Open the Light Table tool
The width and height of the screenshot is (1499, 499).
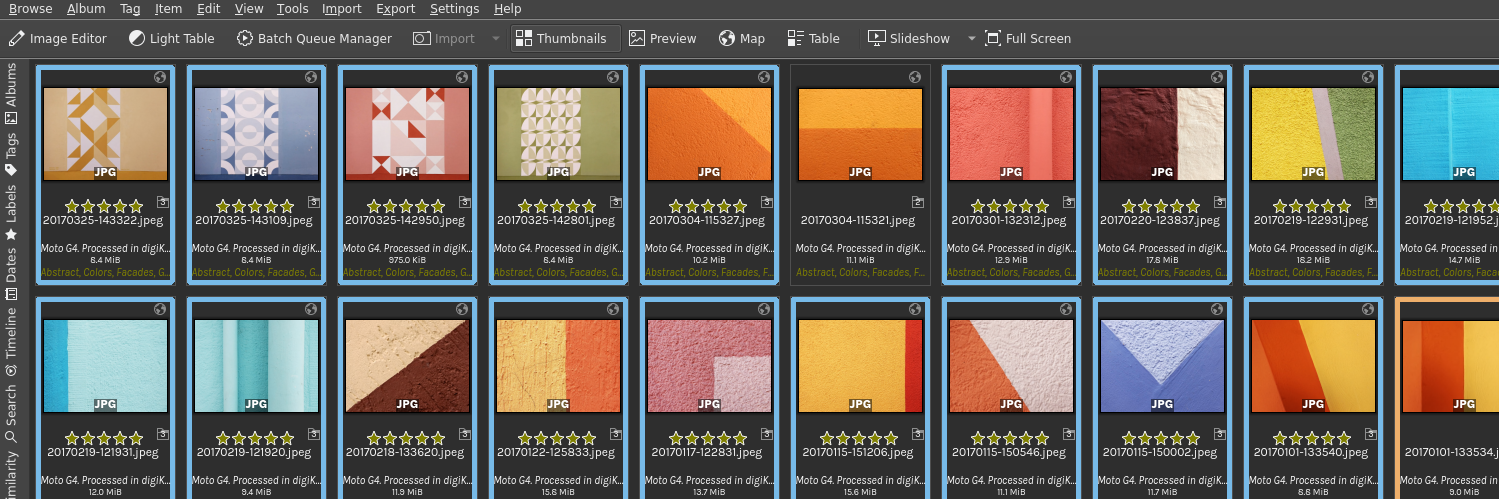[171, 39]
